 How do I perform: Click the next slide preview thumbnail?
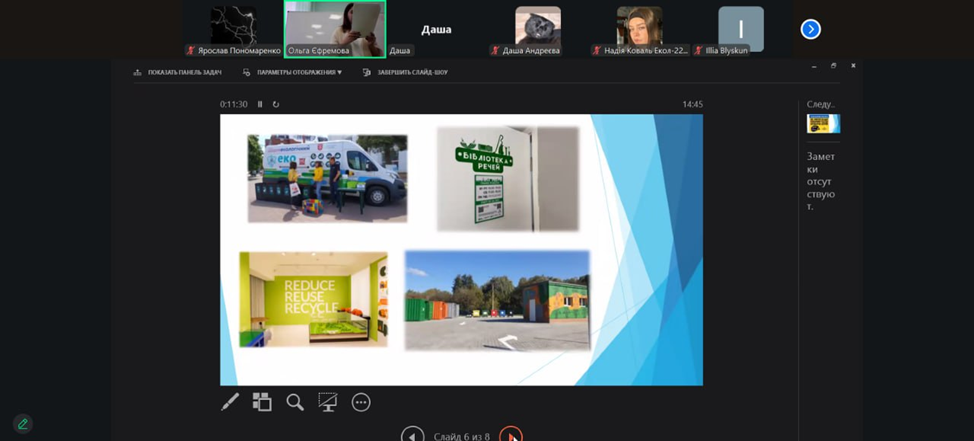[x=823, y=123]
